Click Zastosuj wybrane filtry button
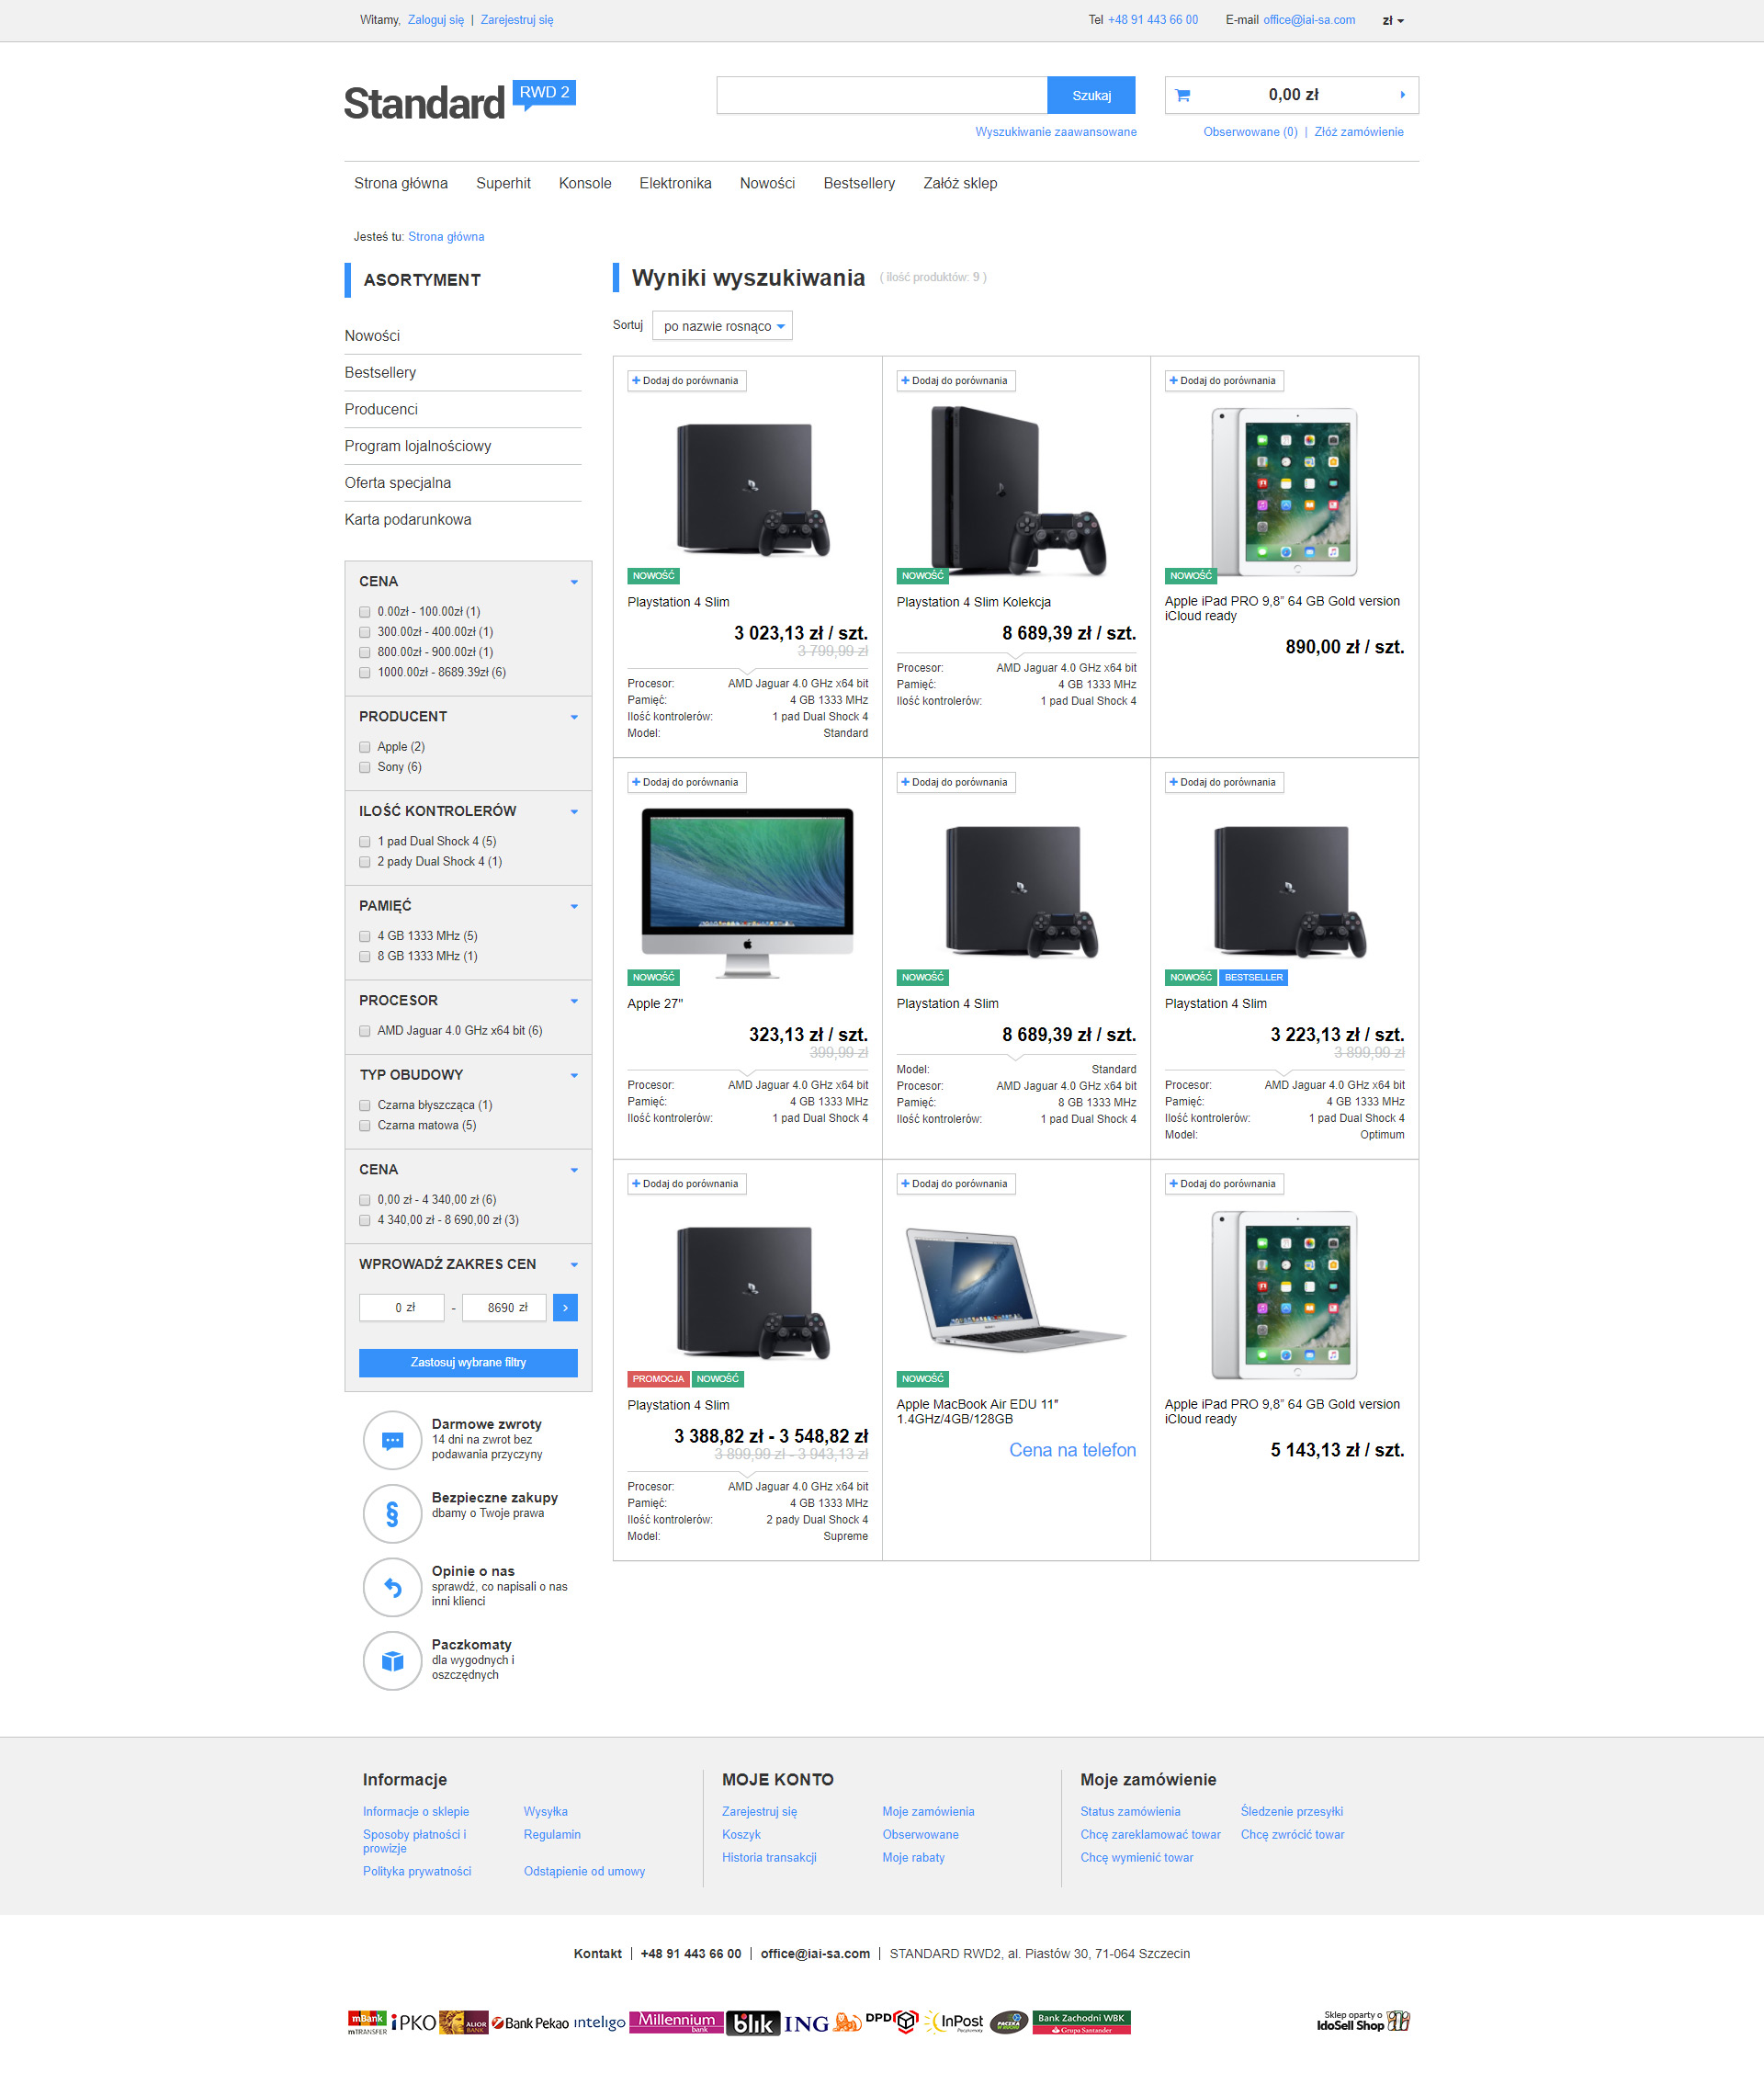 tap(468, 1363)
